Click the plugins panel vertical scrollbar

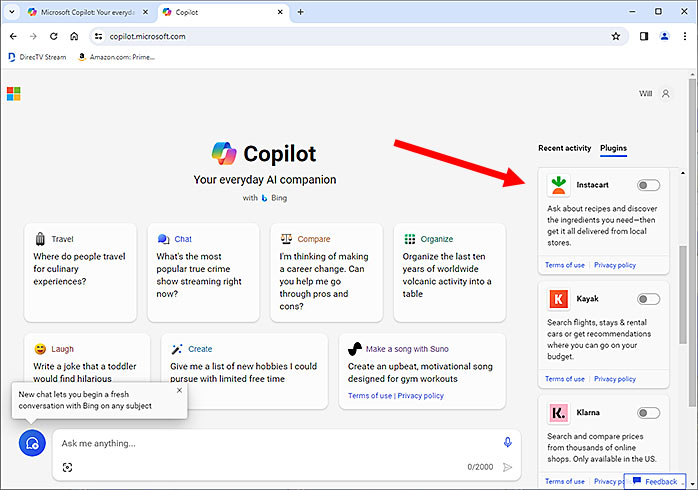click(682, 290)
